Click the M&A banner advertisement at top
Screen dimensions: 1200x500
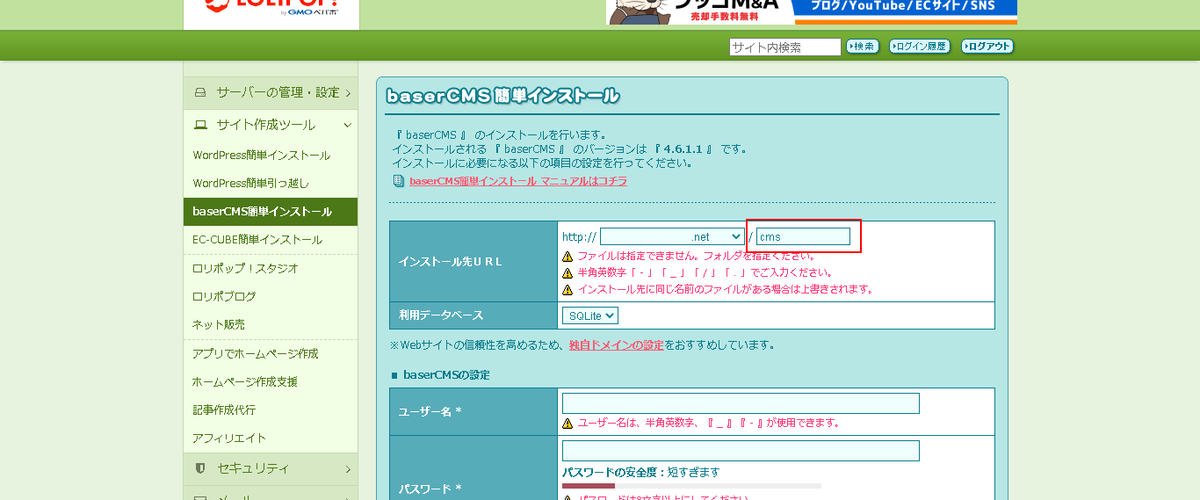812,12
